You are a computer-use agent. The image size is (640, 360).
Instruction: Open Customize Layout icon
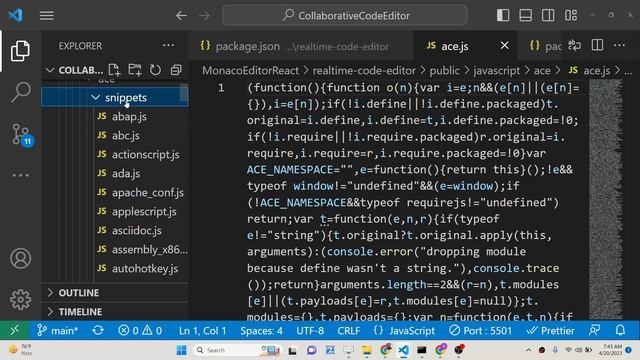(571, 16)
